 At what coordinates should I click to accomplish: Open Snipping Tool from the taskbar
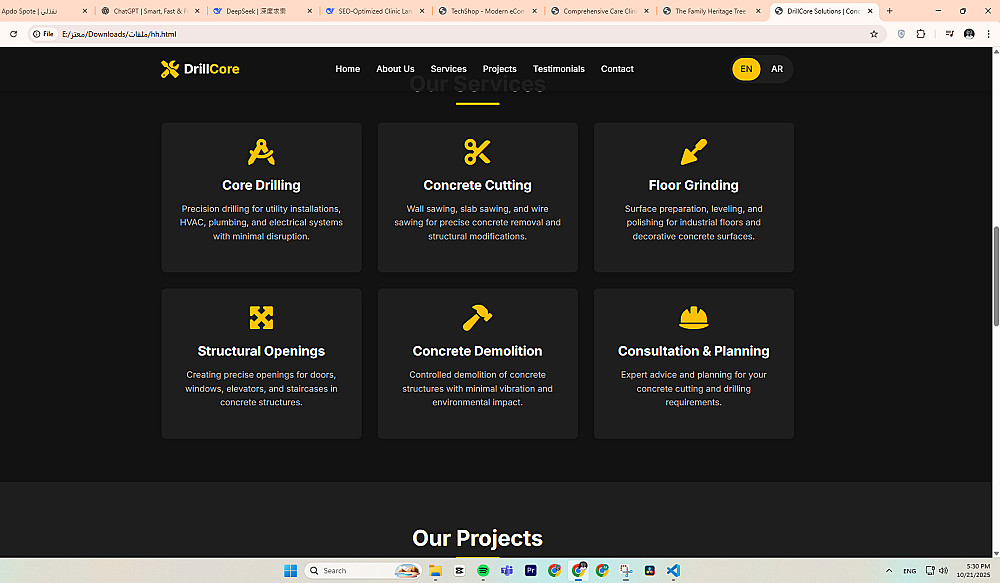tap(626, 570)
